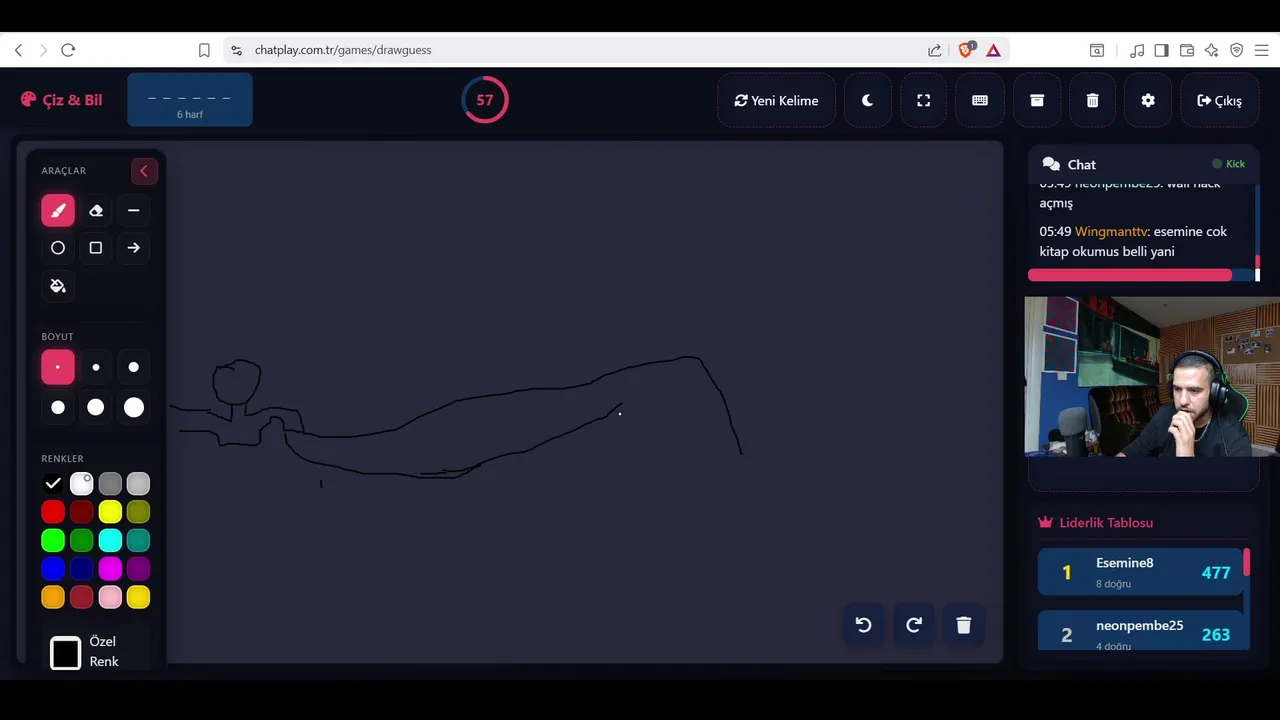Clear canvas with bottom trash button
This screenshot has width=1280, height=720.
964,625
